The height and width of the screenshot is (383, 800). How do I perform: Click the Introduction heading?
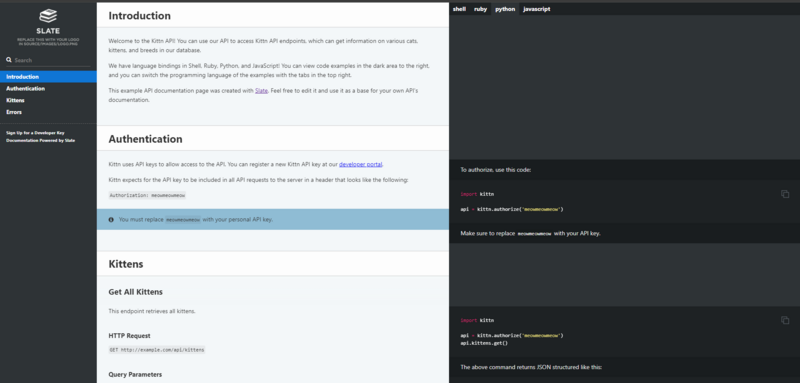pyautogui.click(x=139, y=16)
